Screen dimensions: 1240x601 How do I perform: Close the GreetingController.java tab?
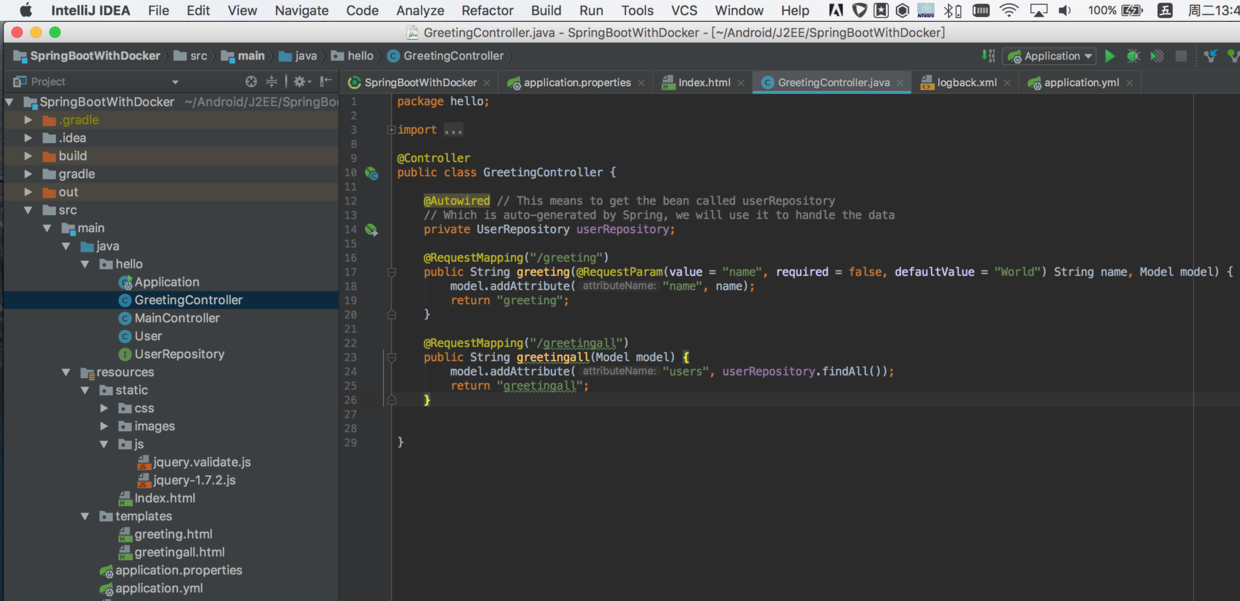tap(900, 83)
